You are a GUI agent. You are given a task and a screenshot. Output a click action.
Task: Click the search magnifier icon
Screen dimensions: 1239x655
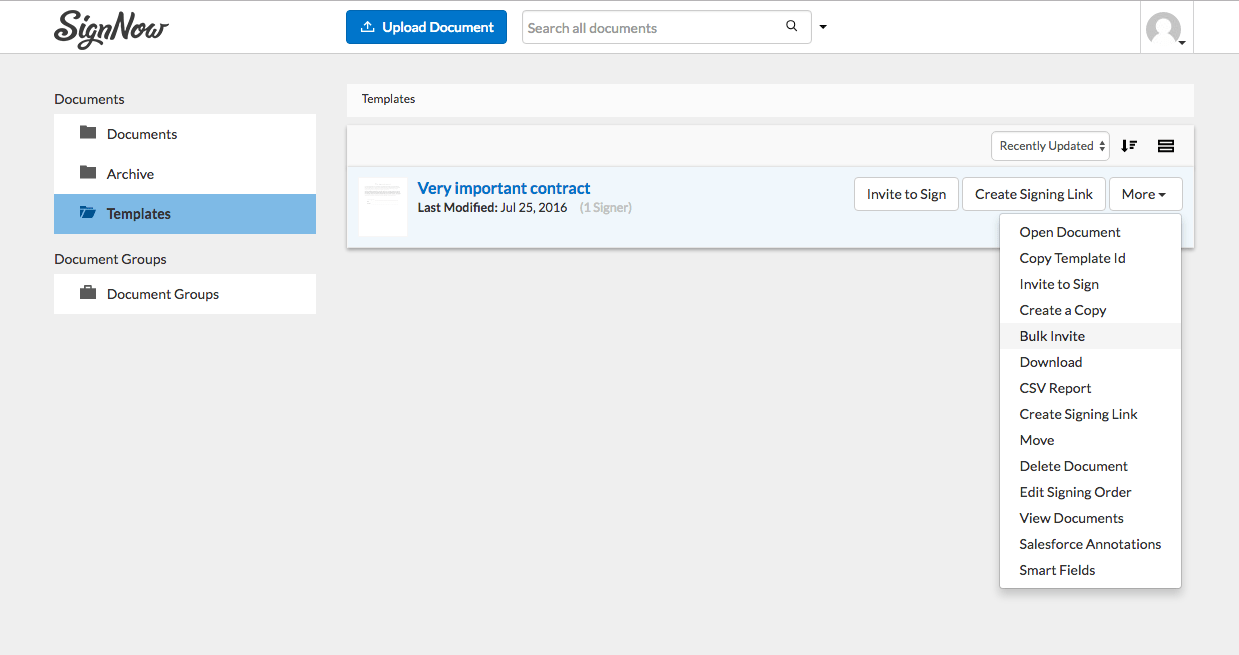point(790,26)
